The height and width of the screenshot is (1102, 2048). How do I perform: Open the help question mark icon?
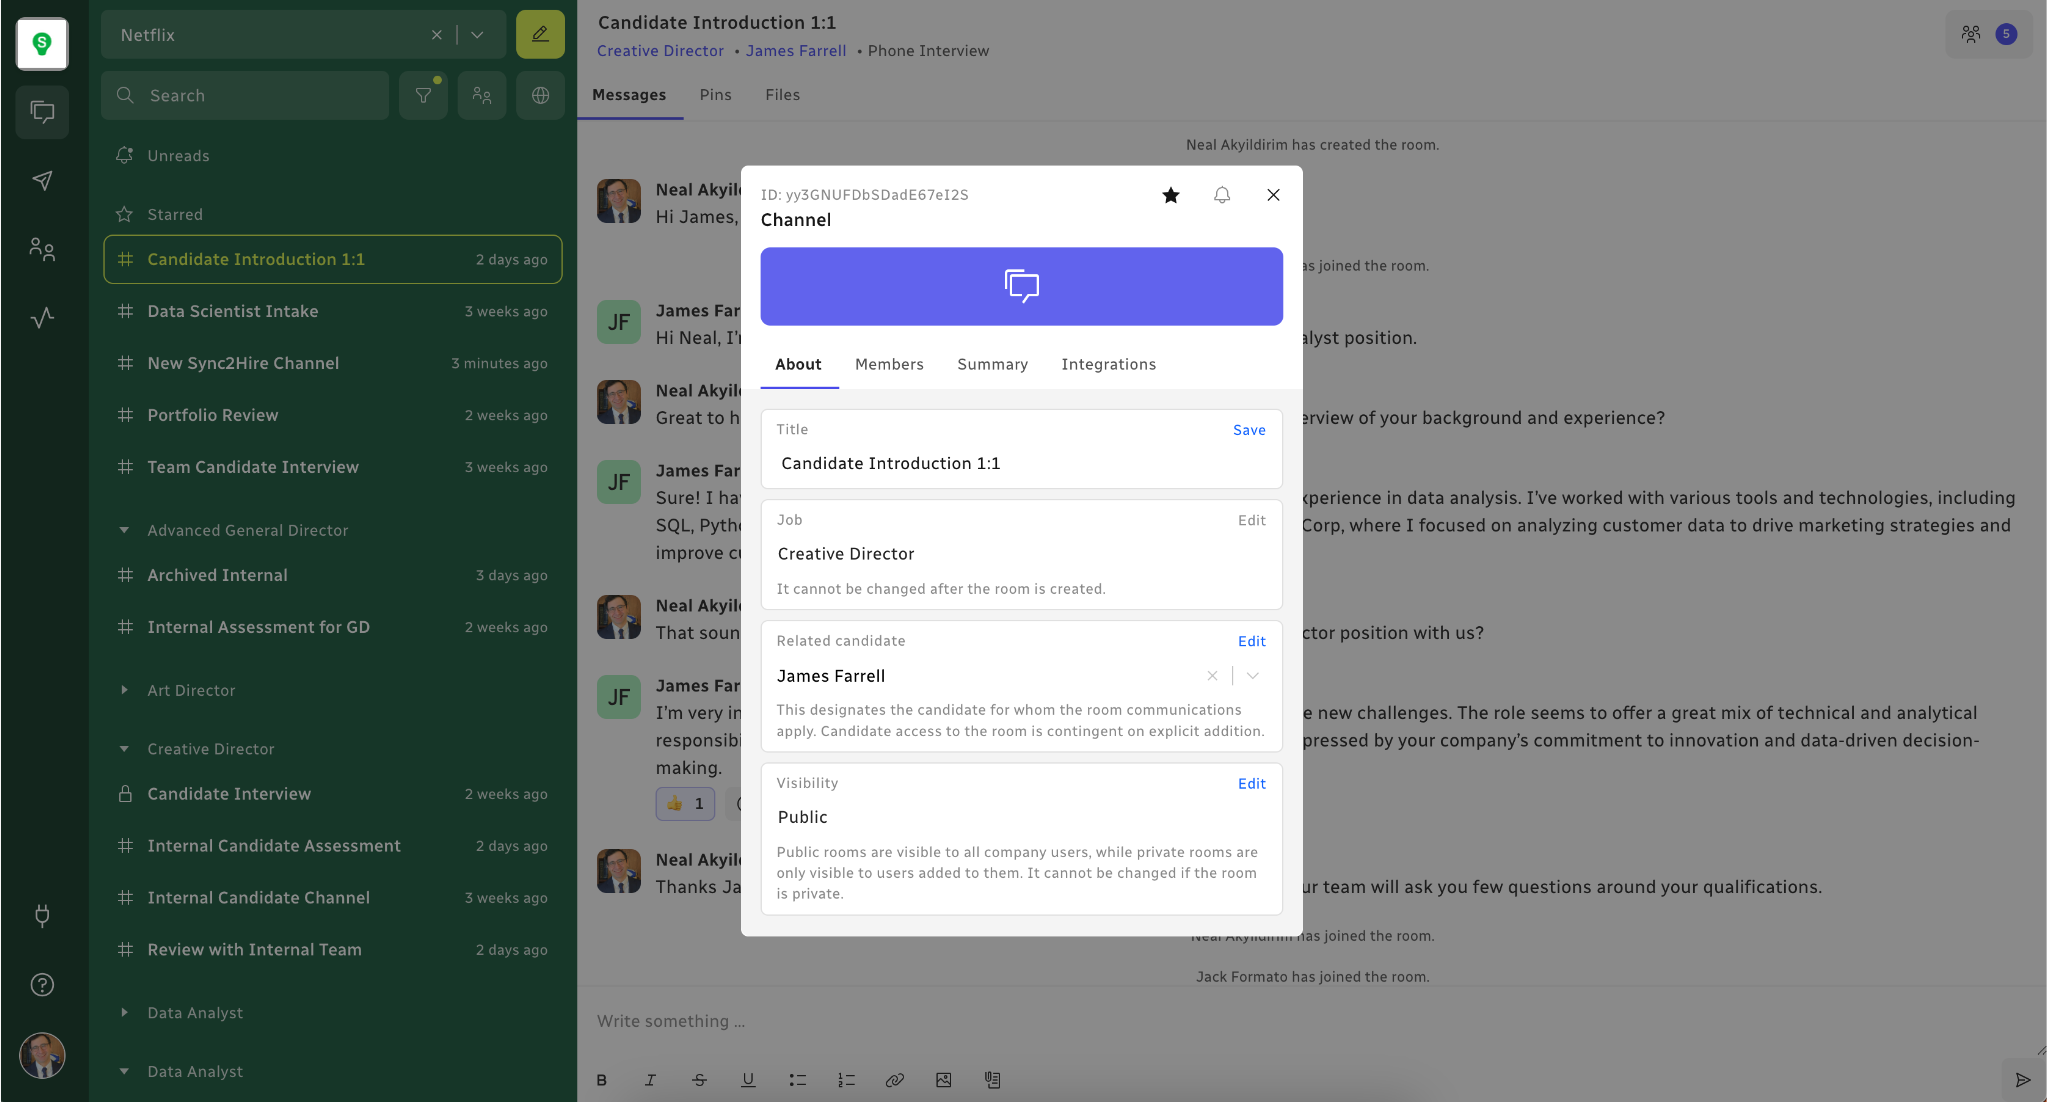(x=42, y=985)
